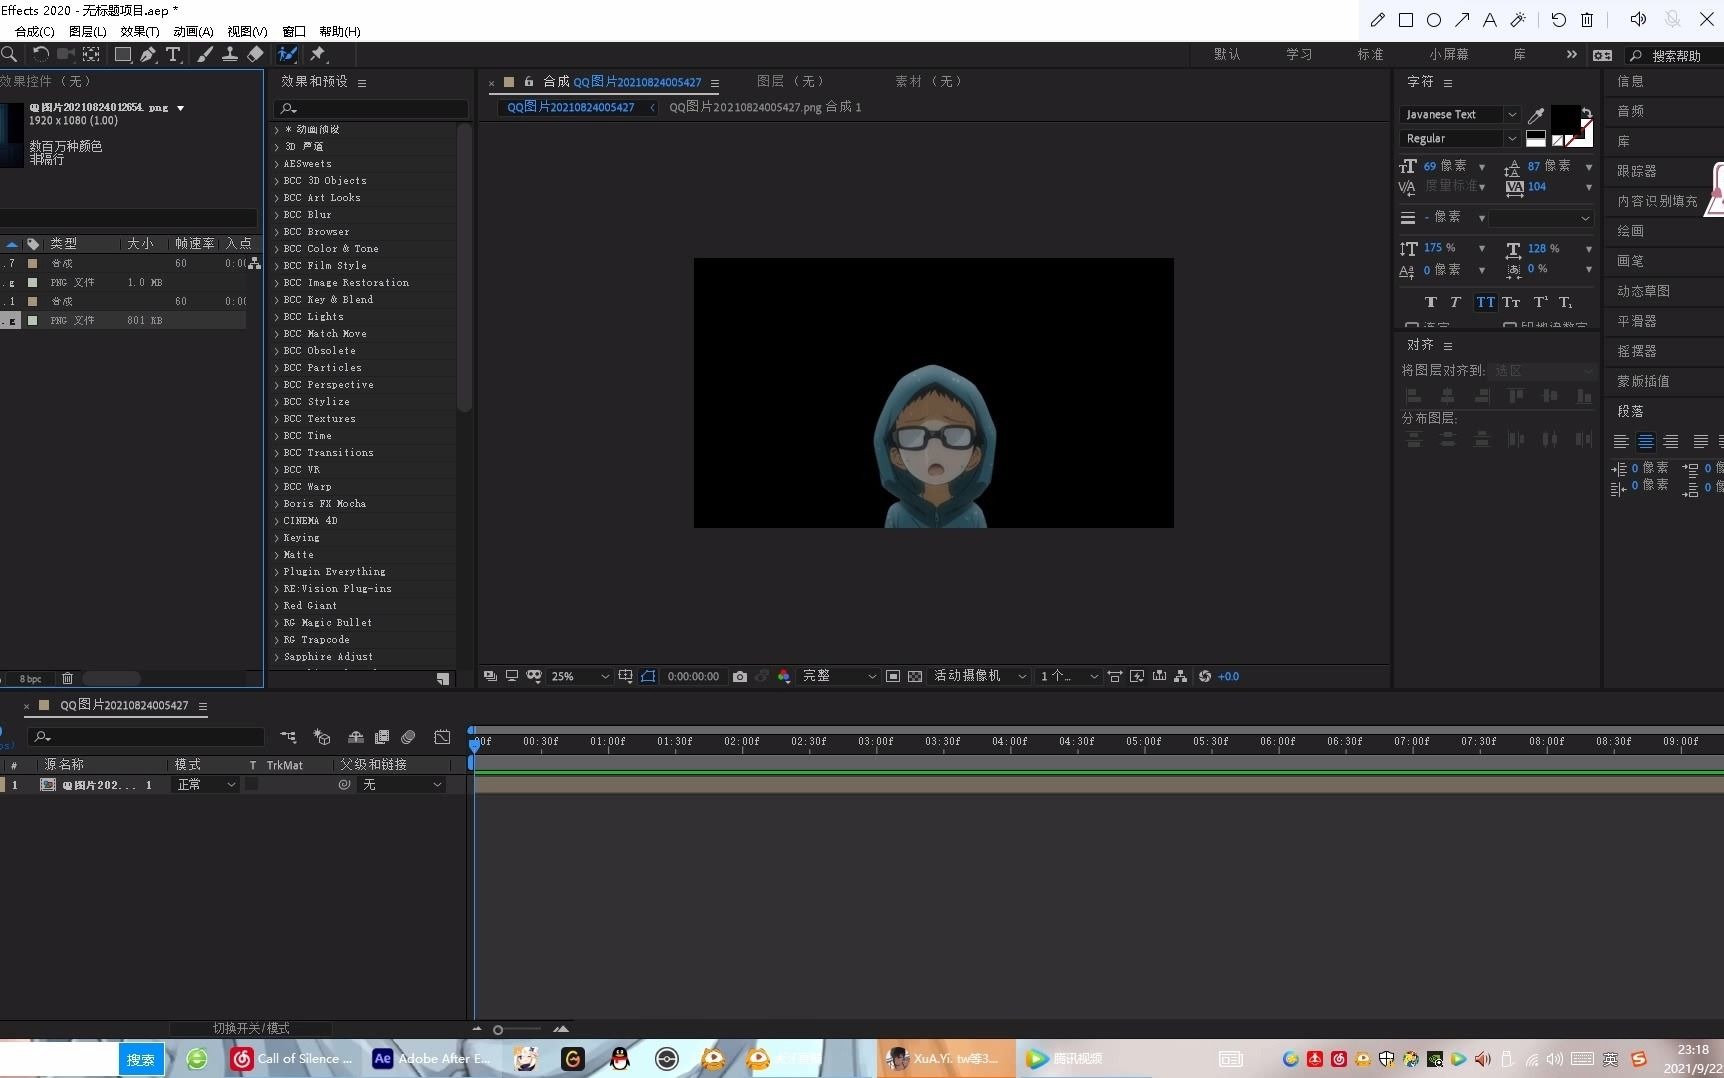The image size is (1724, 1078).
Task: Click 切换开关/模式 button
Action: (x=251, y=1028)
